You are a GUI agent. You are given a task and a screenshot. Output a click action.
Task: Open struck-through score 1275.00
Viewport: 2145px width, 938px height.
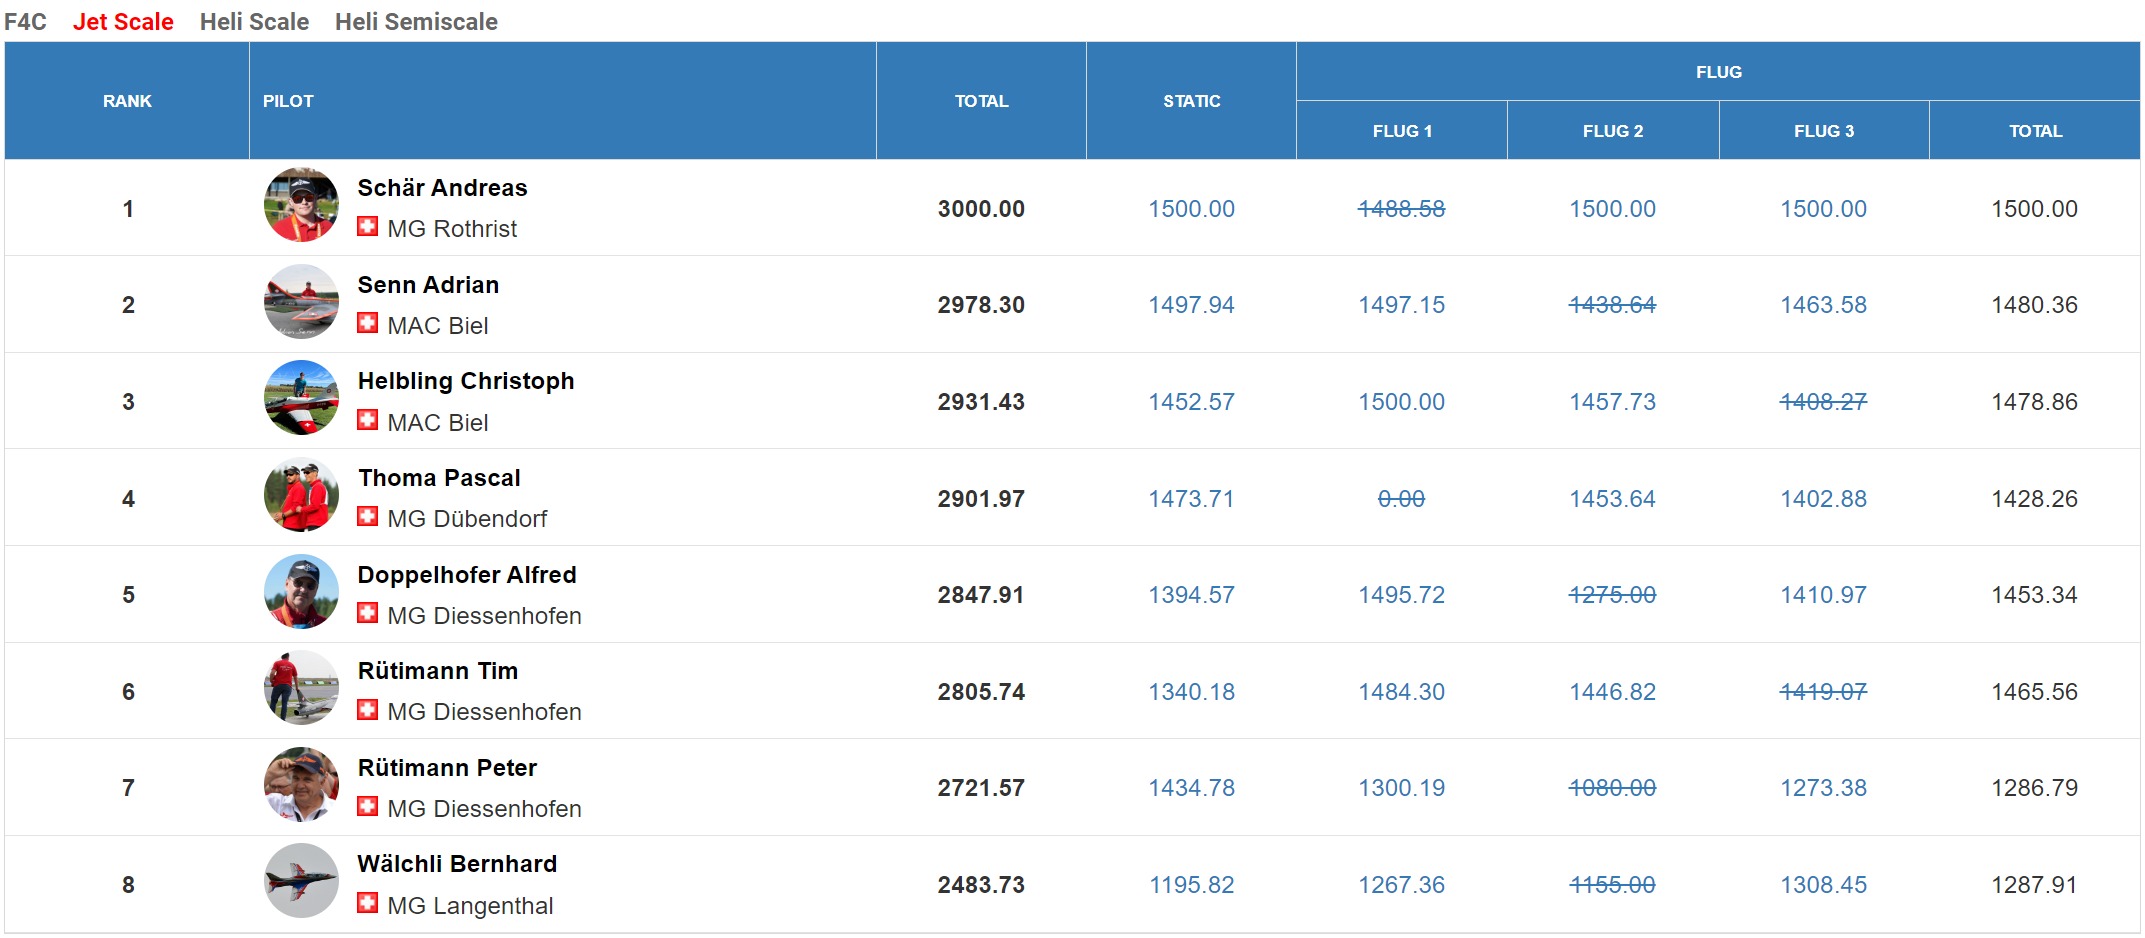point(1612,595)
